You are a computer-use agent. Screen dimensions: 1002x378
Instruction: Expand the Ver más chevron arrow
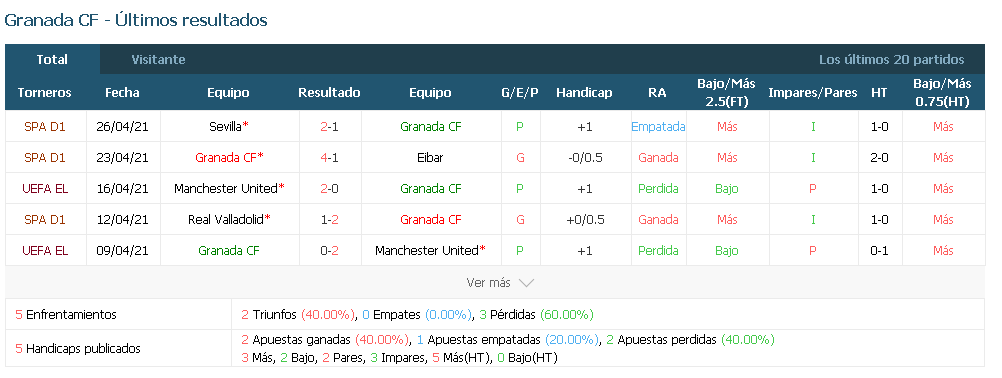coord(527,282)
